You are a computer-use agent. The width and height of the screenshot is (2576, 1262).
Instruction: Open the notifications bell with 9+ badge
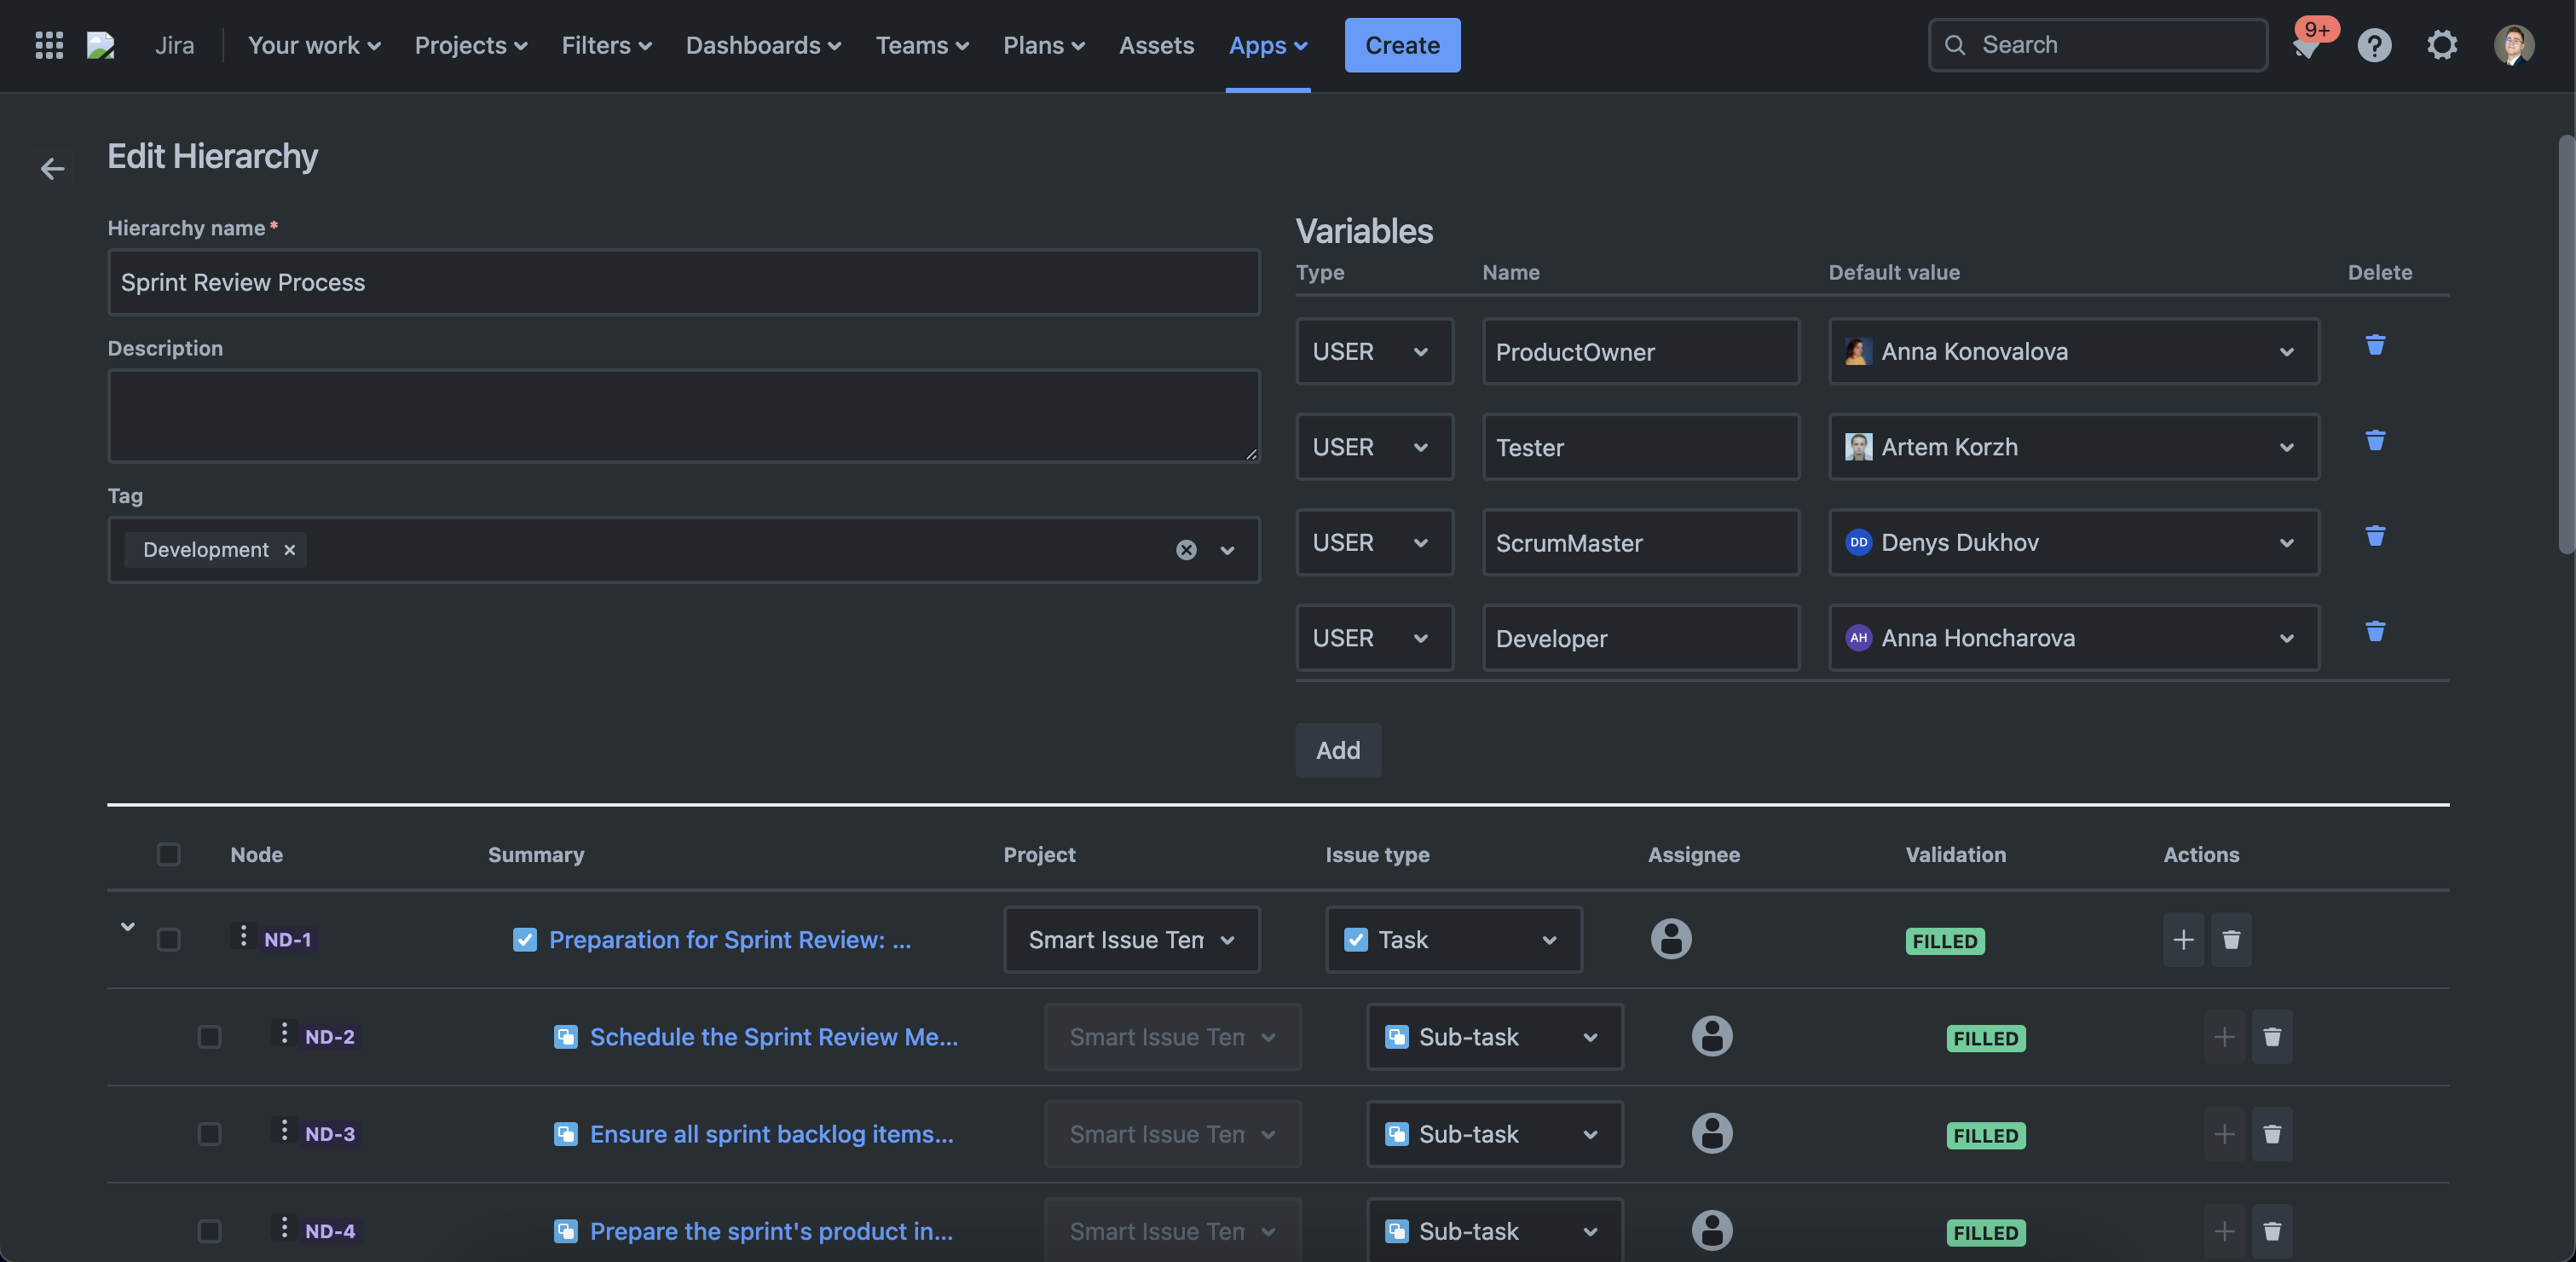2306,45
